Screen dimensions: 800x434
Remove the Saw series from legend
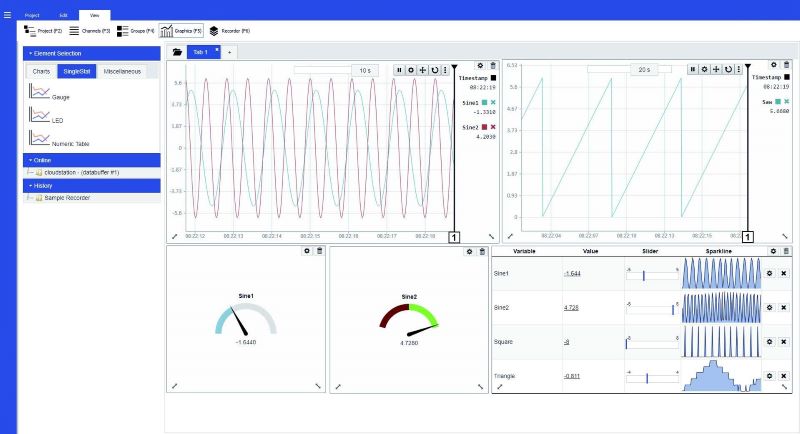[x=786, y=102]
